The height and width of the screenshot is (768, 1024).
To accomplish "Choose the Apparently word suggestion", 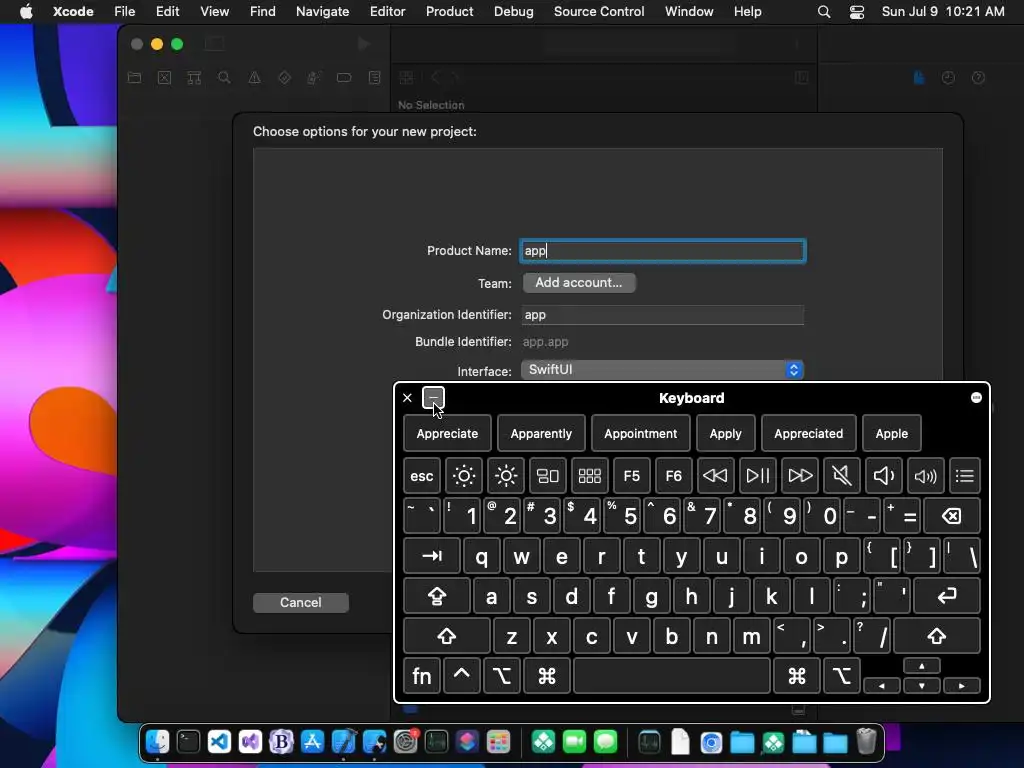I will (x=541, y=433).
